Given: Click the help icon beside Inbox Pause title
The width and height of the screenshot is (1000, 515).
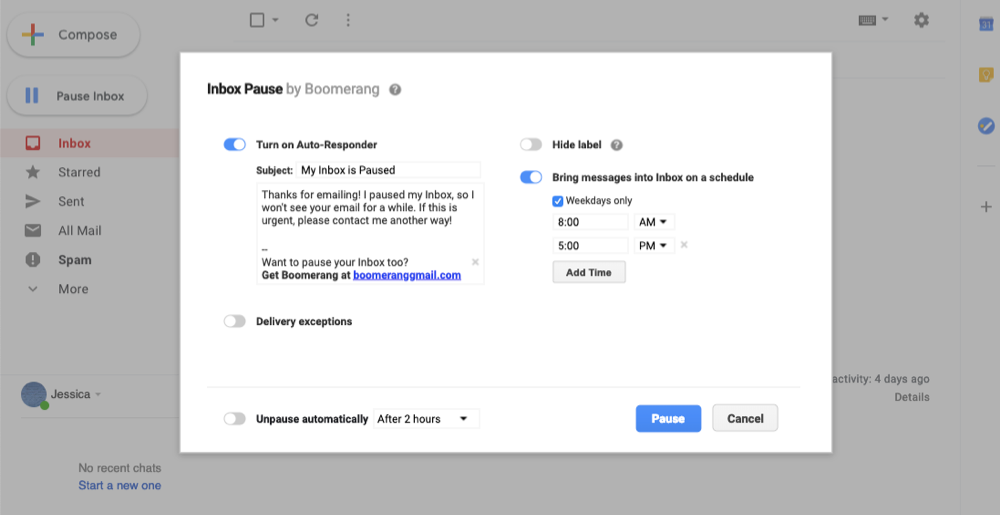Looking at the screenshot, I should click(395, 89).
